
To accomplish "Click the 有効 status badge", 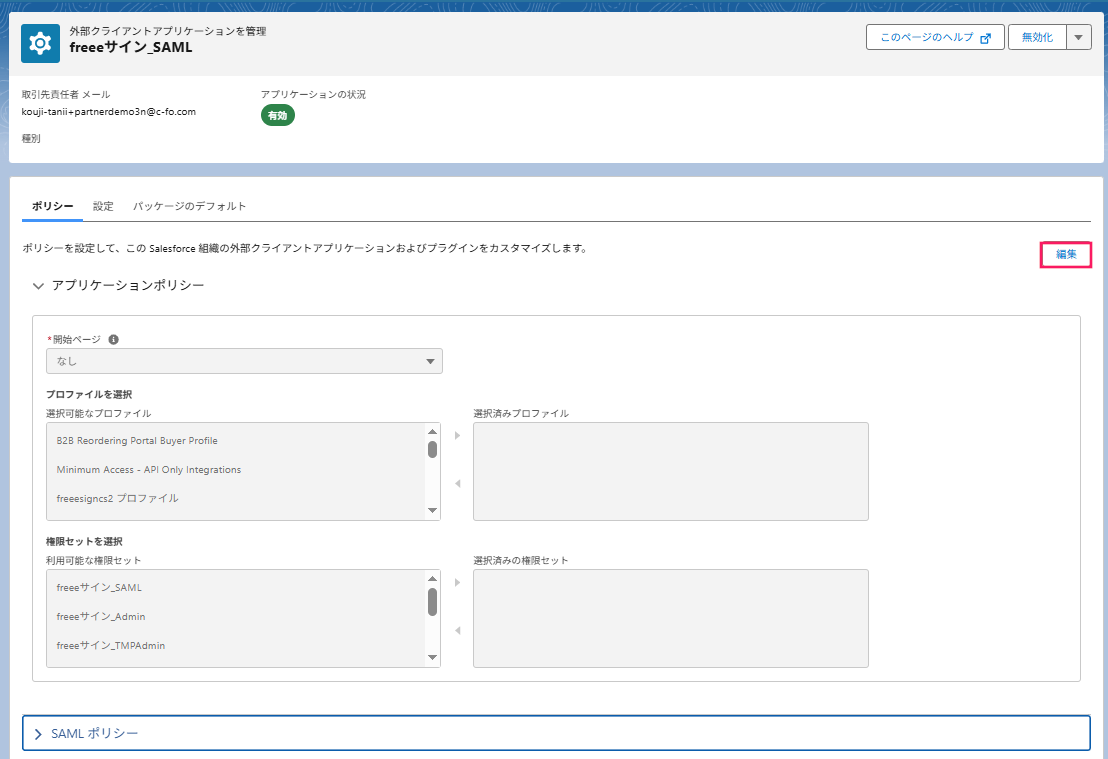I will coord(278,115).
